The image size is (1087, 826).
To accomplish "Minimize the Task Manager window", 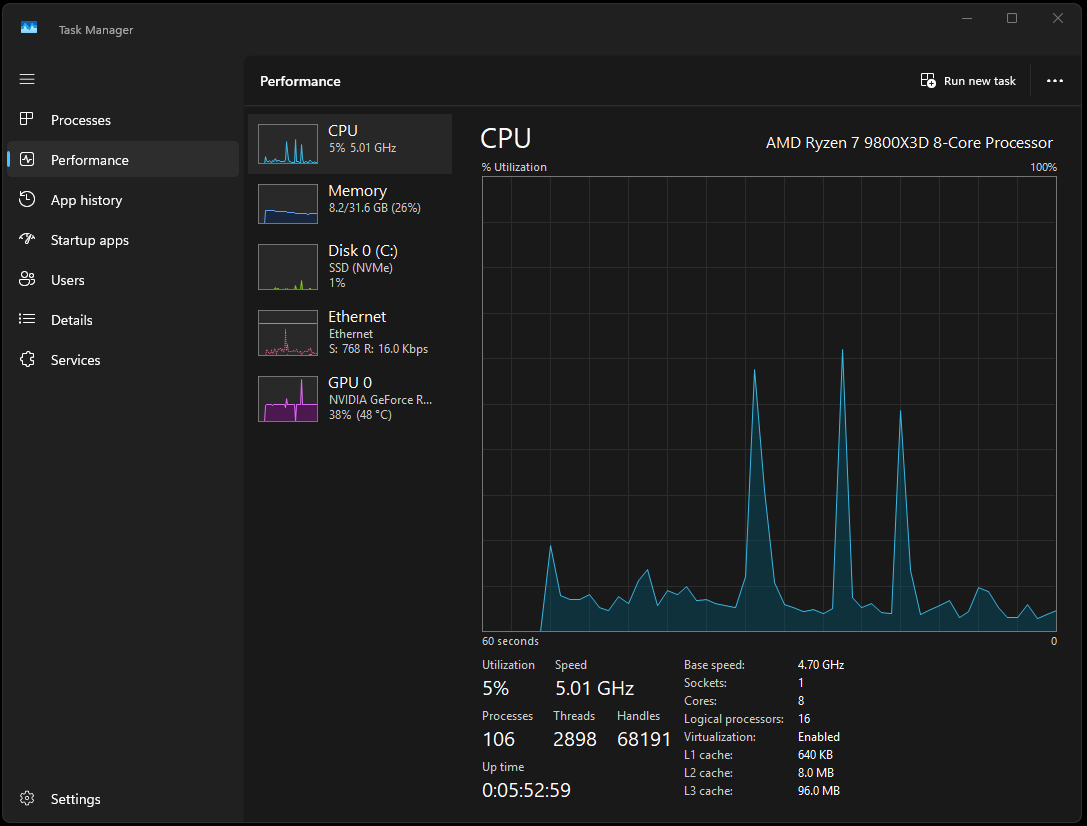I will tap(967, 18).
